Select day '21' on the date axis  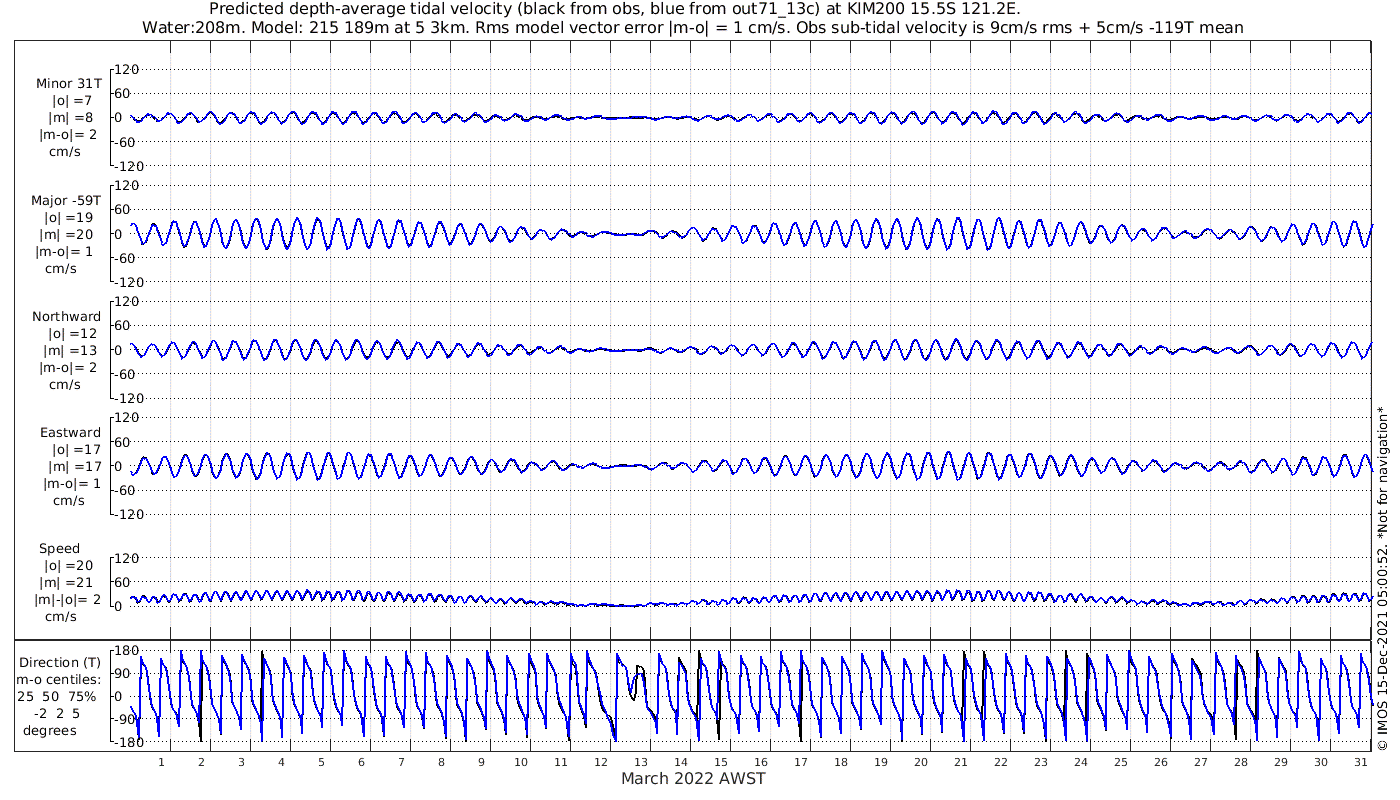pyautogui.click(x=961, y=762)
